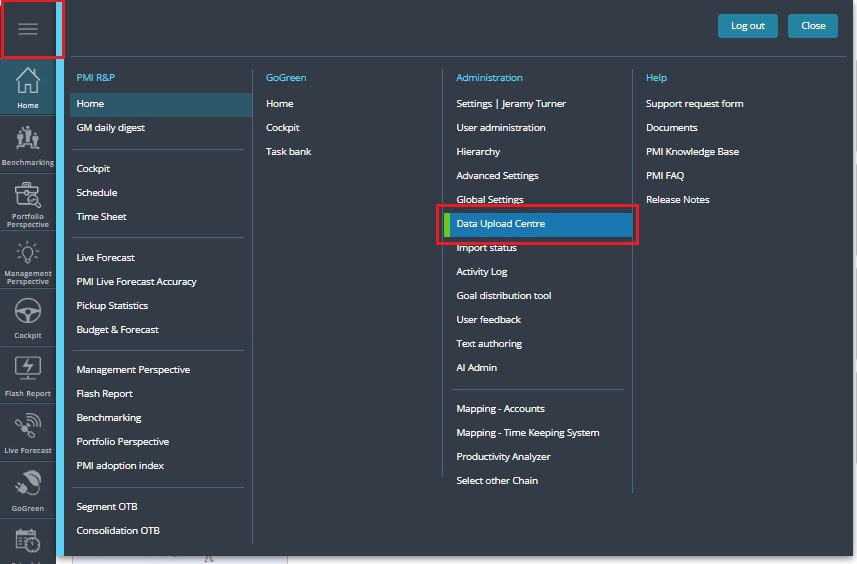Open PMI Knowledge Base
The width and height of the screenshot is (857, 564).
(692, 152)
